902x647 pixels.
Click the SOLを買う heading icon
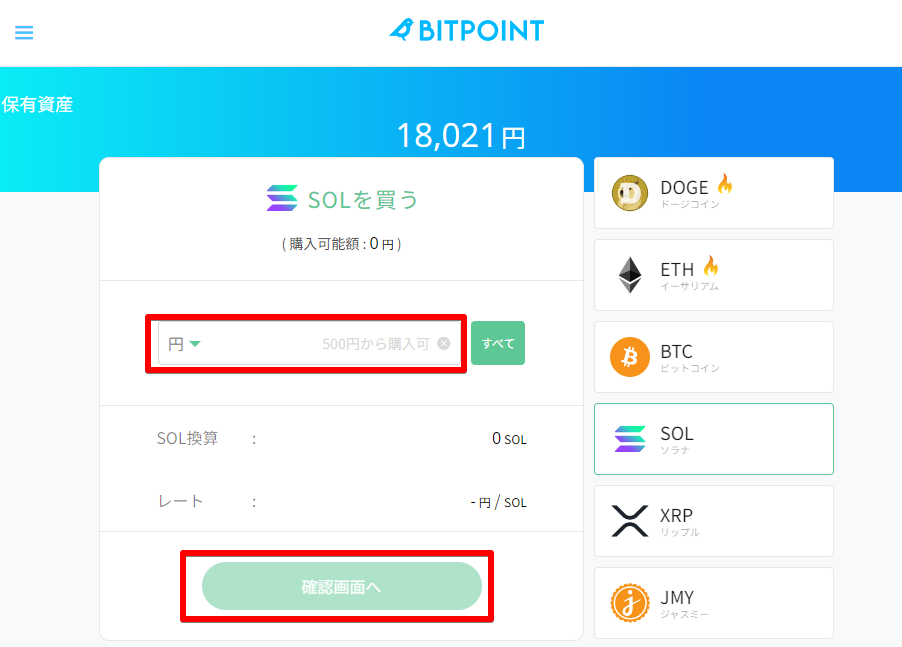282,199
